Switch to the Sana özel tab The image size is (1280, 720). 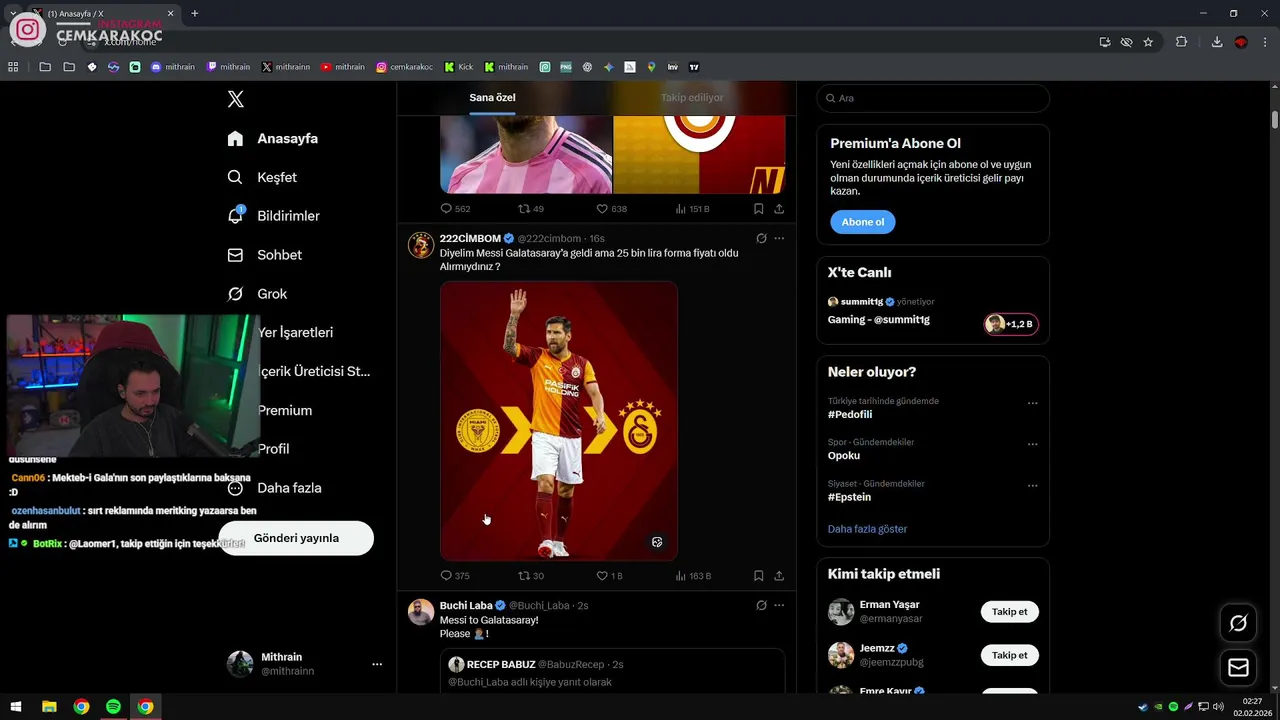click(492, 98)
